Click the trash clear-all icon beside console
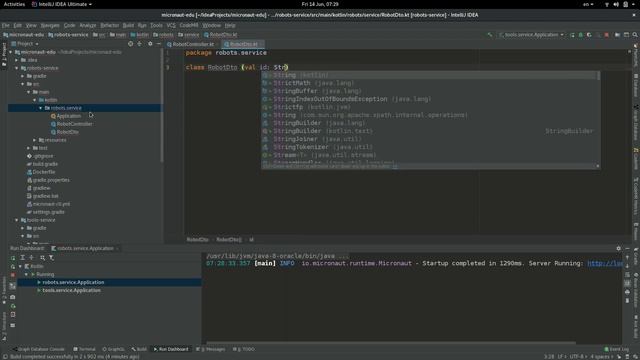640x360 pixels. 627,300
